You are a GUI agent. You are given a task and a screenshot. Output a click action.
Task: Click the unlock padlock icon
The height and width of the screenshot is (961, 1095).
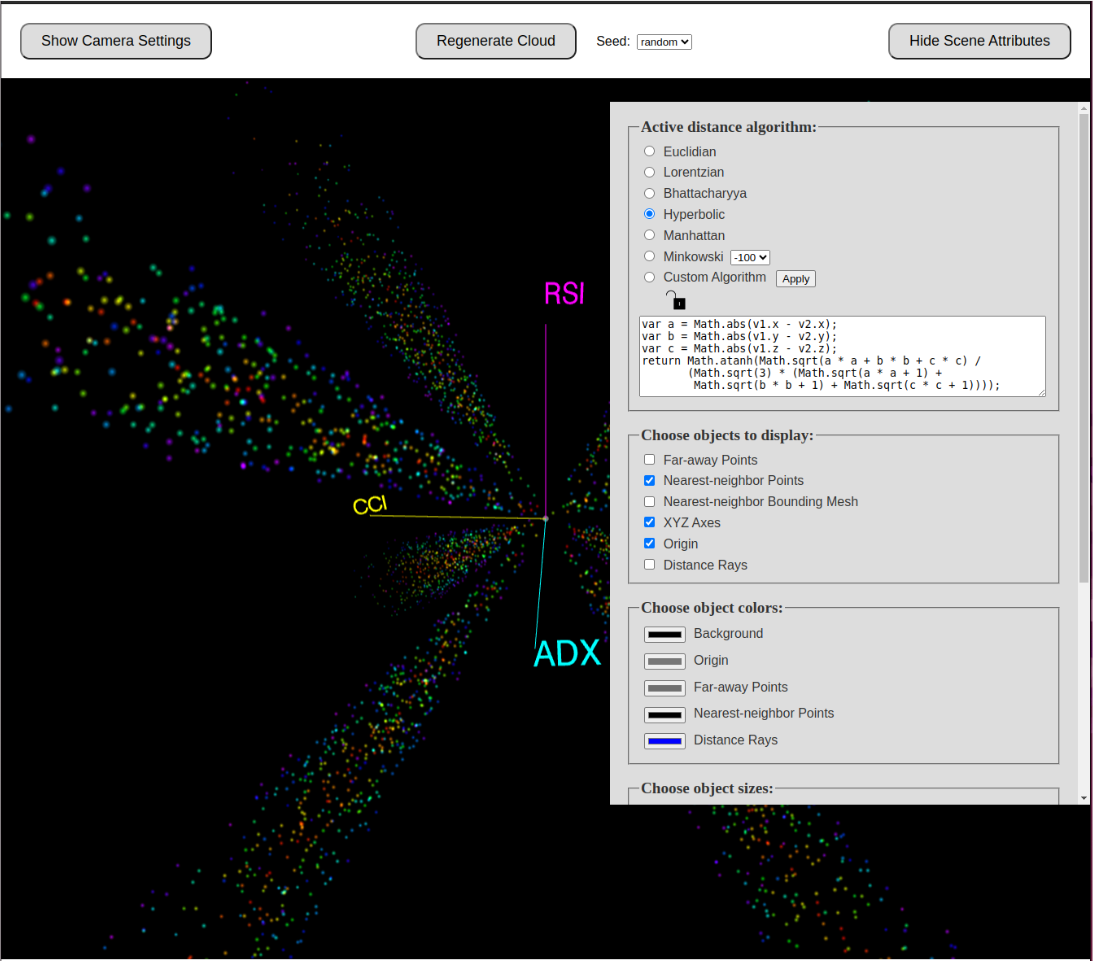pyautogui.click(x=676, y=299)
